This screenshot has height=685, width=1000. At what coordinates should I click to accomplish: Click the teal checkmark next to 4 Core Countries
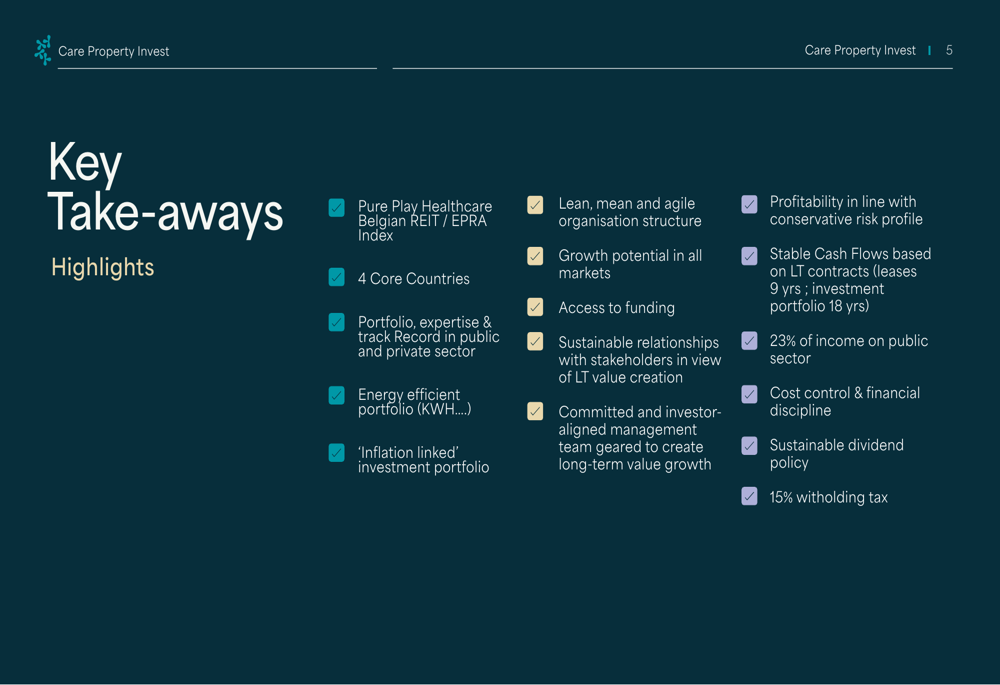(x=337, y=277)
